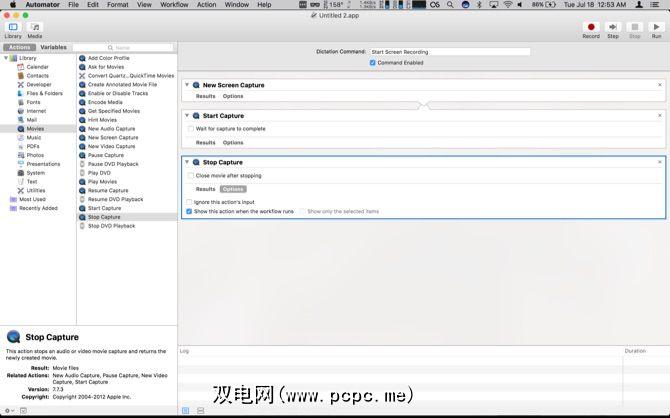
Task: Click the Dictation Command text field
Action: coord(450,52)
